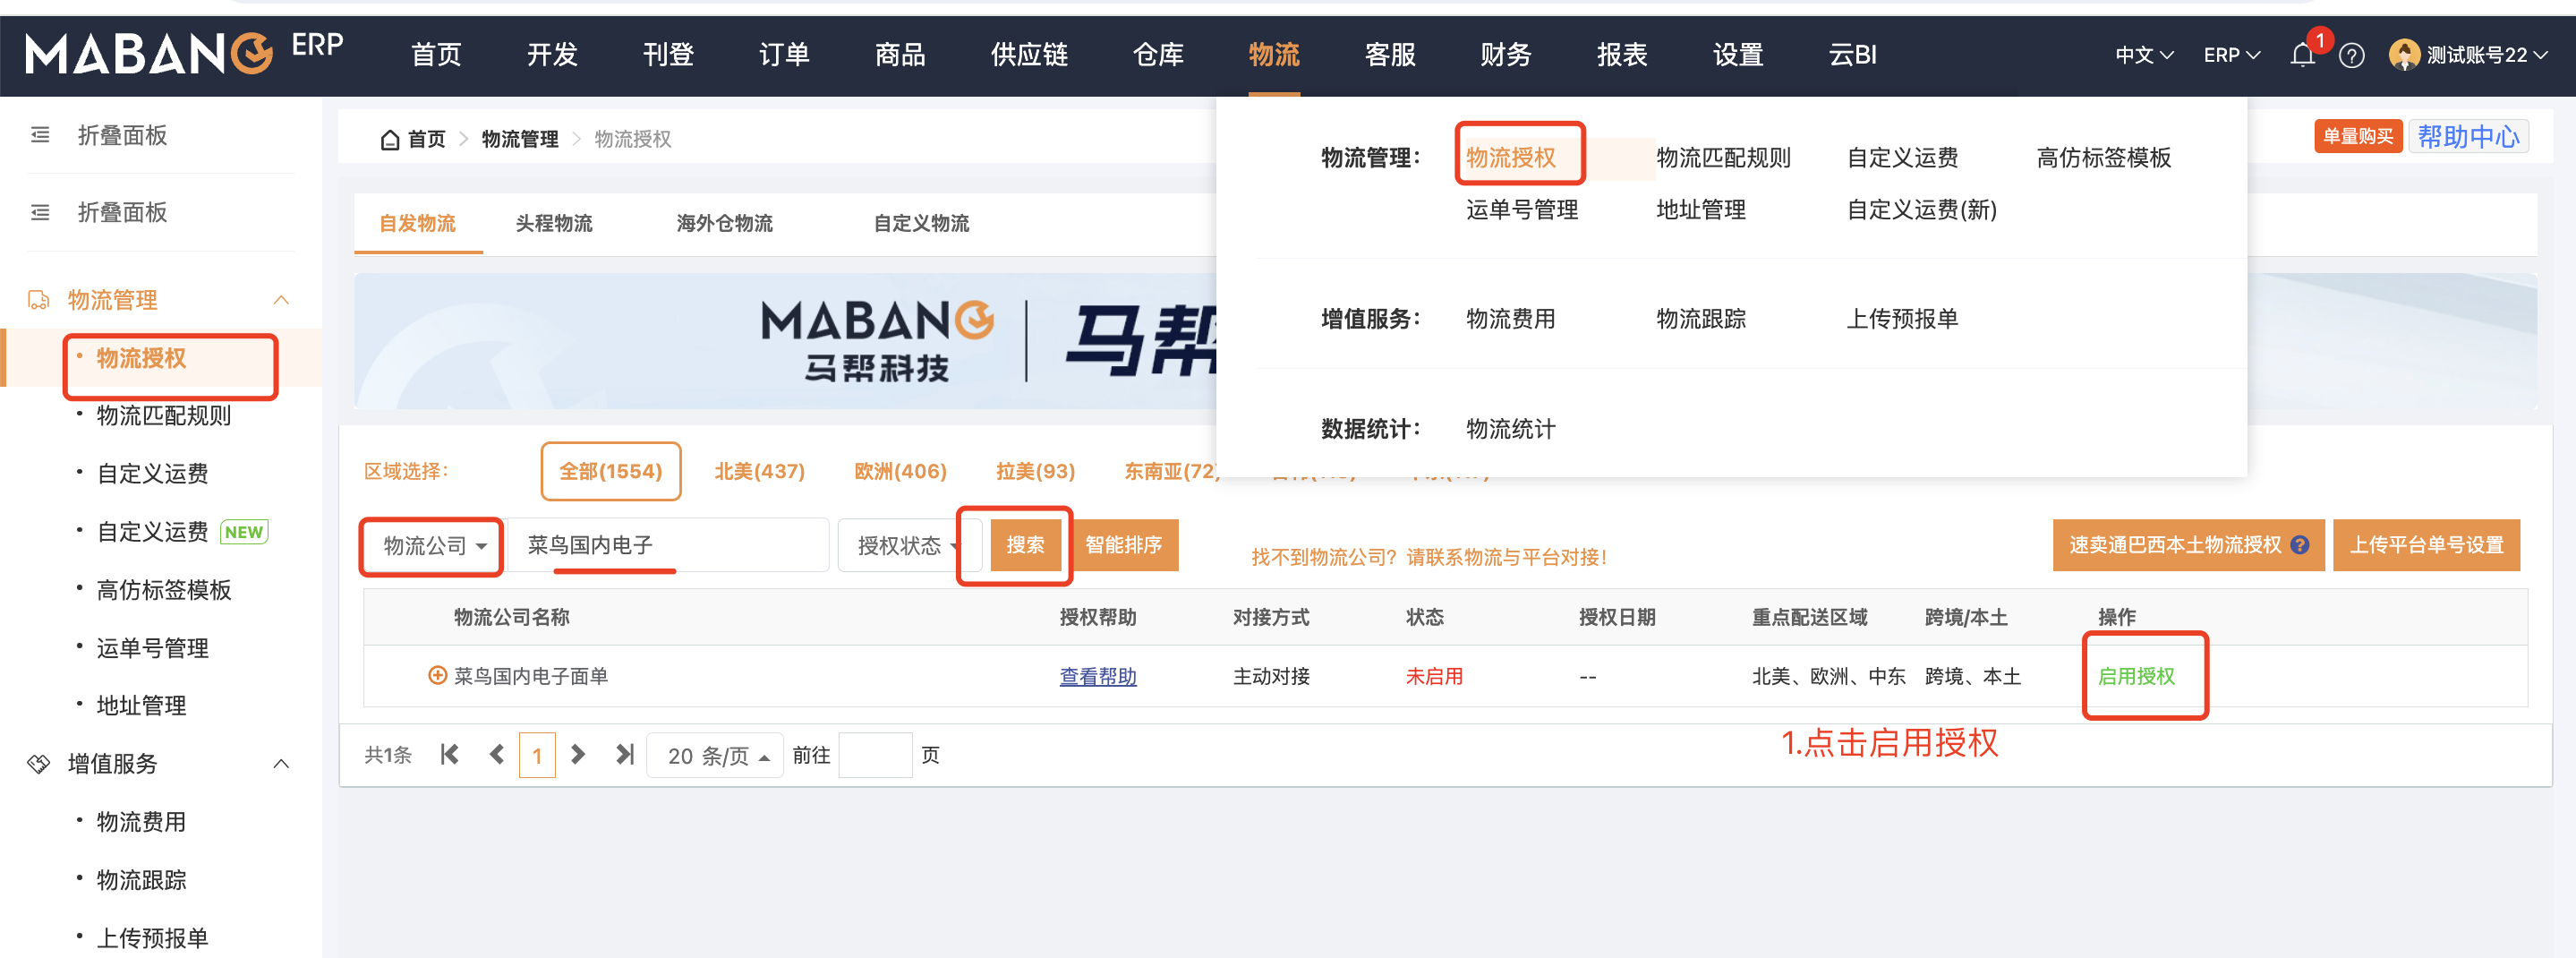Image resolution: width=2576 pixels, height=958 pixels.
Task: Open help via question mark icon
Action: point(2351,56)
